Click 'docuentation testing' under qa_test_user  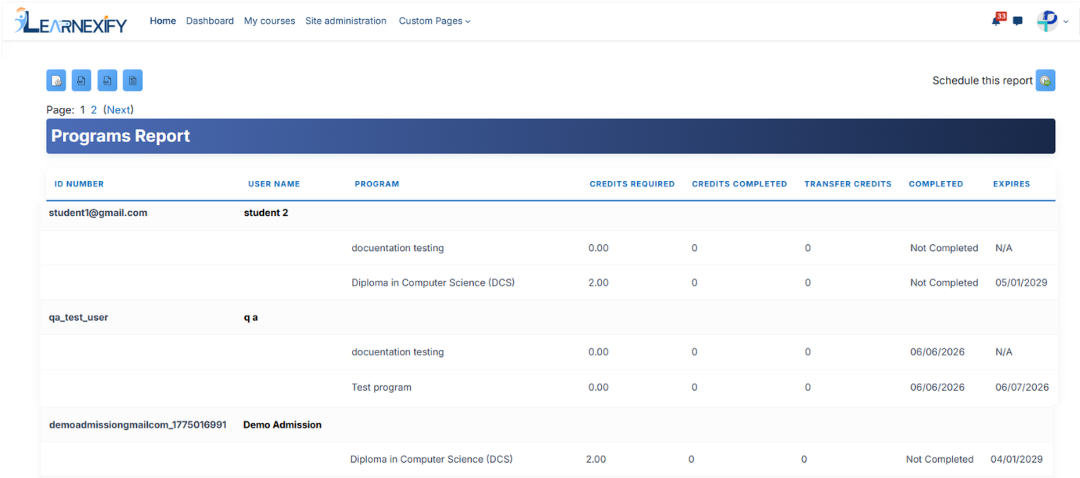click(397, 352)
